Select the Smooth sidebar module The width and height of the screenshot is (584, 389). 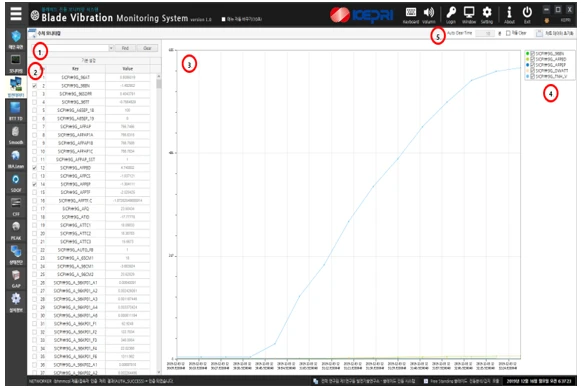16,135
